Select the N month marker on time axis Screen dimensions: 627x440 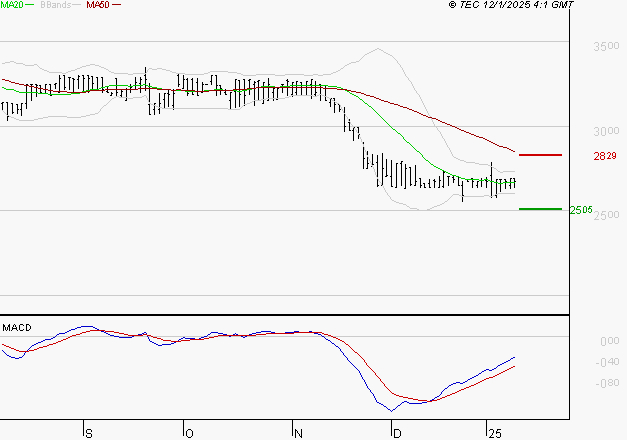click(x=299, y=433)
